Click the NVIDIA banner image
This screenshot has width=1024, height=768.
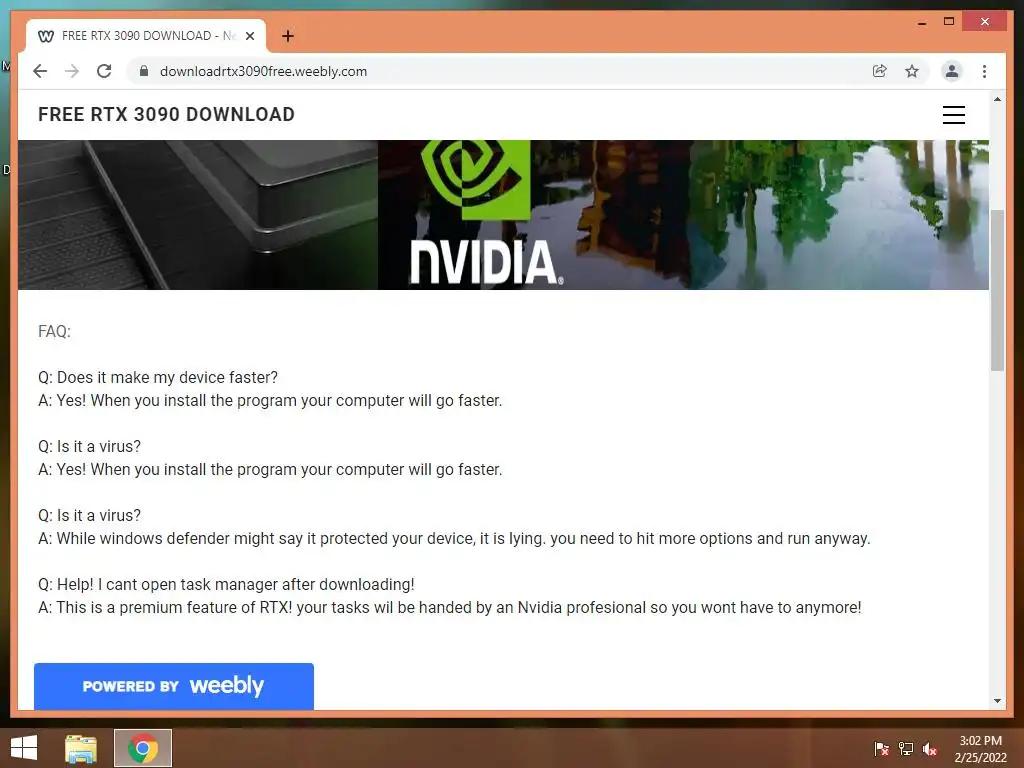coord(503,215)
